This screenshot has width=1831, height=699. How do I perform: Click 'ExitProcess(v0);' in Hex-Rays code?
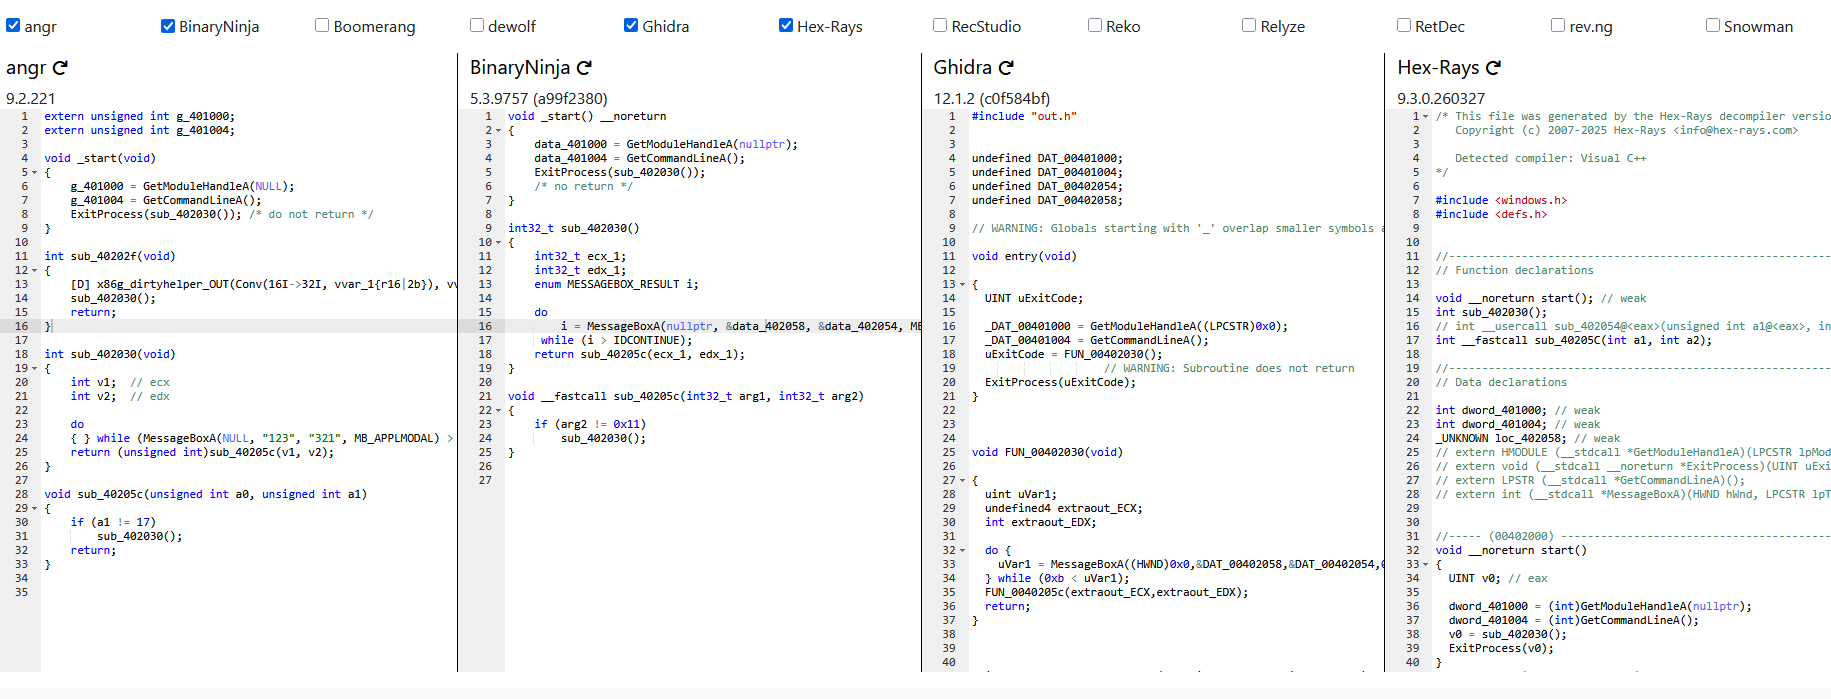click(x=1502, y=648)
